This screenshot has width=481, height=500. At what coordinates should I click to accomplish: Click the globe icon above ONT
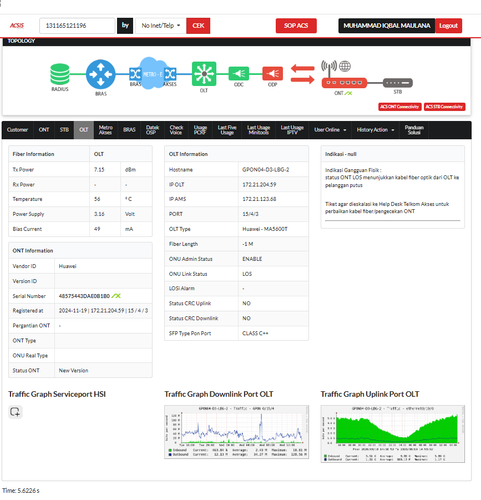coord(345,66)
